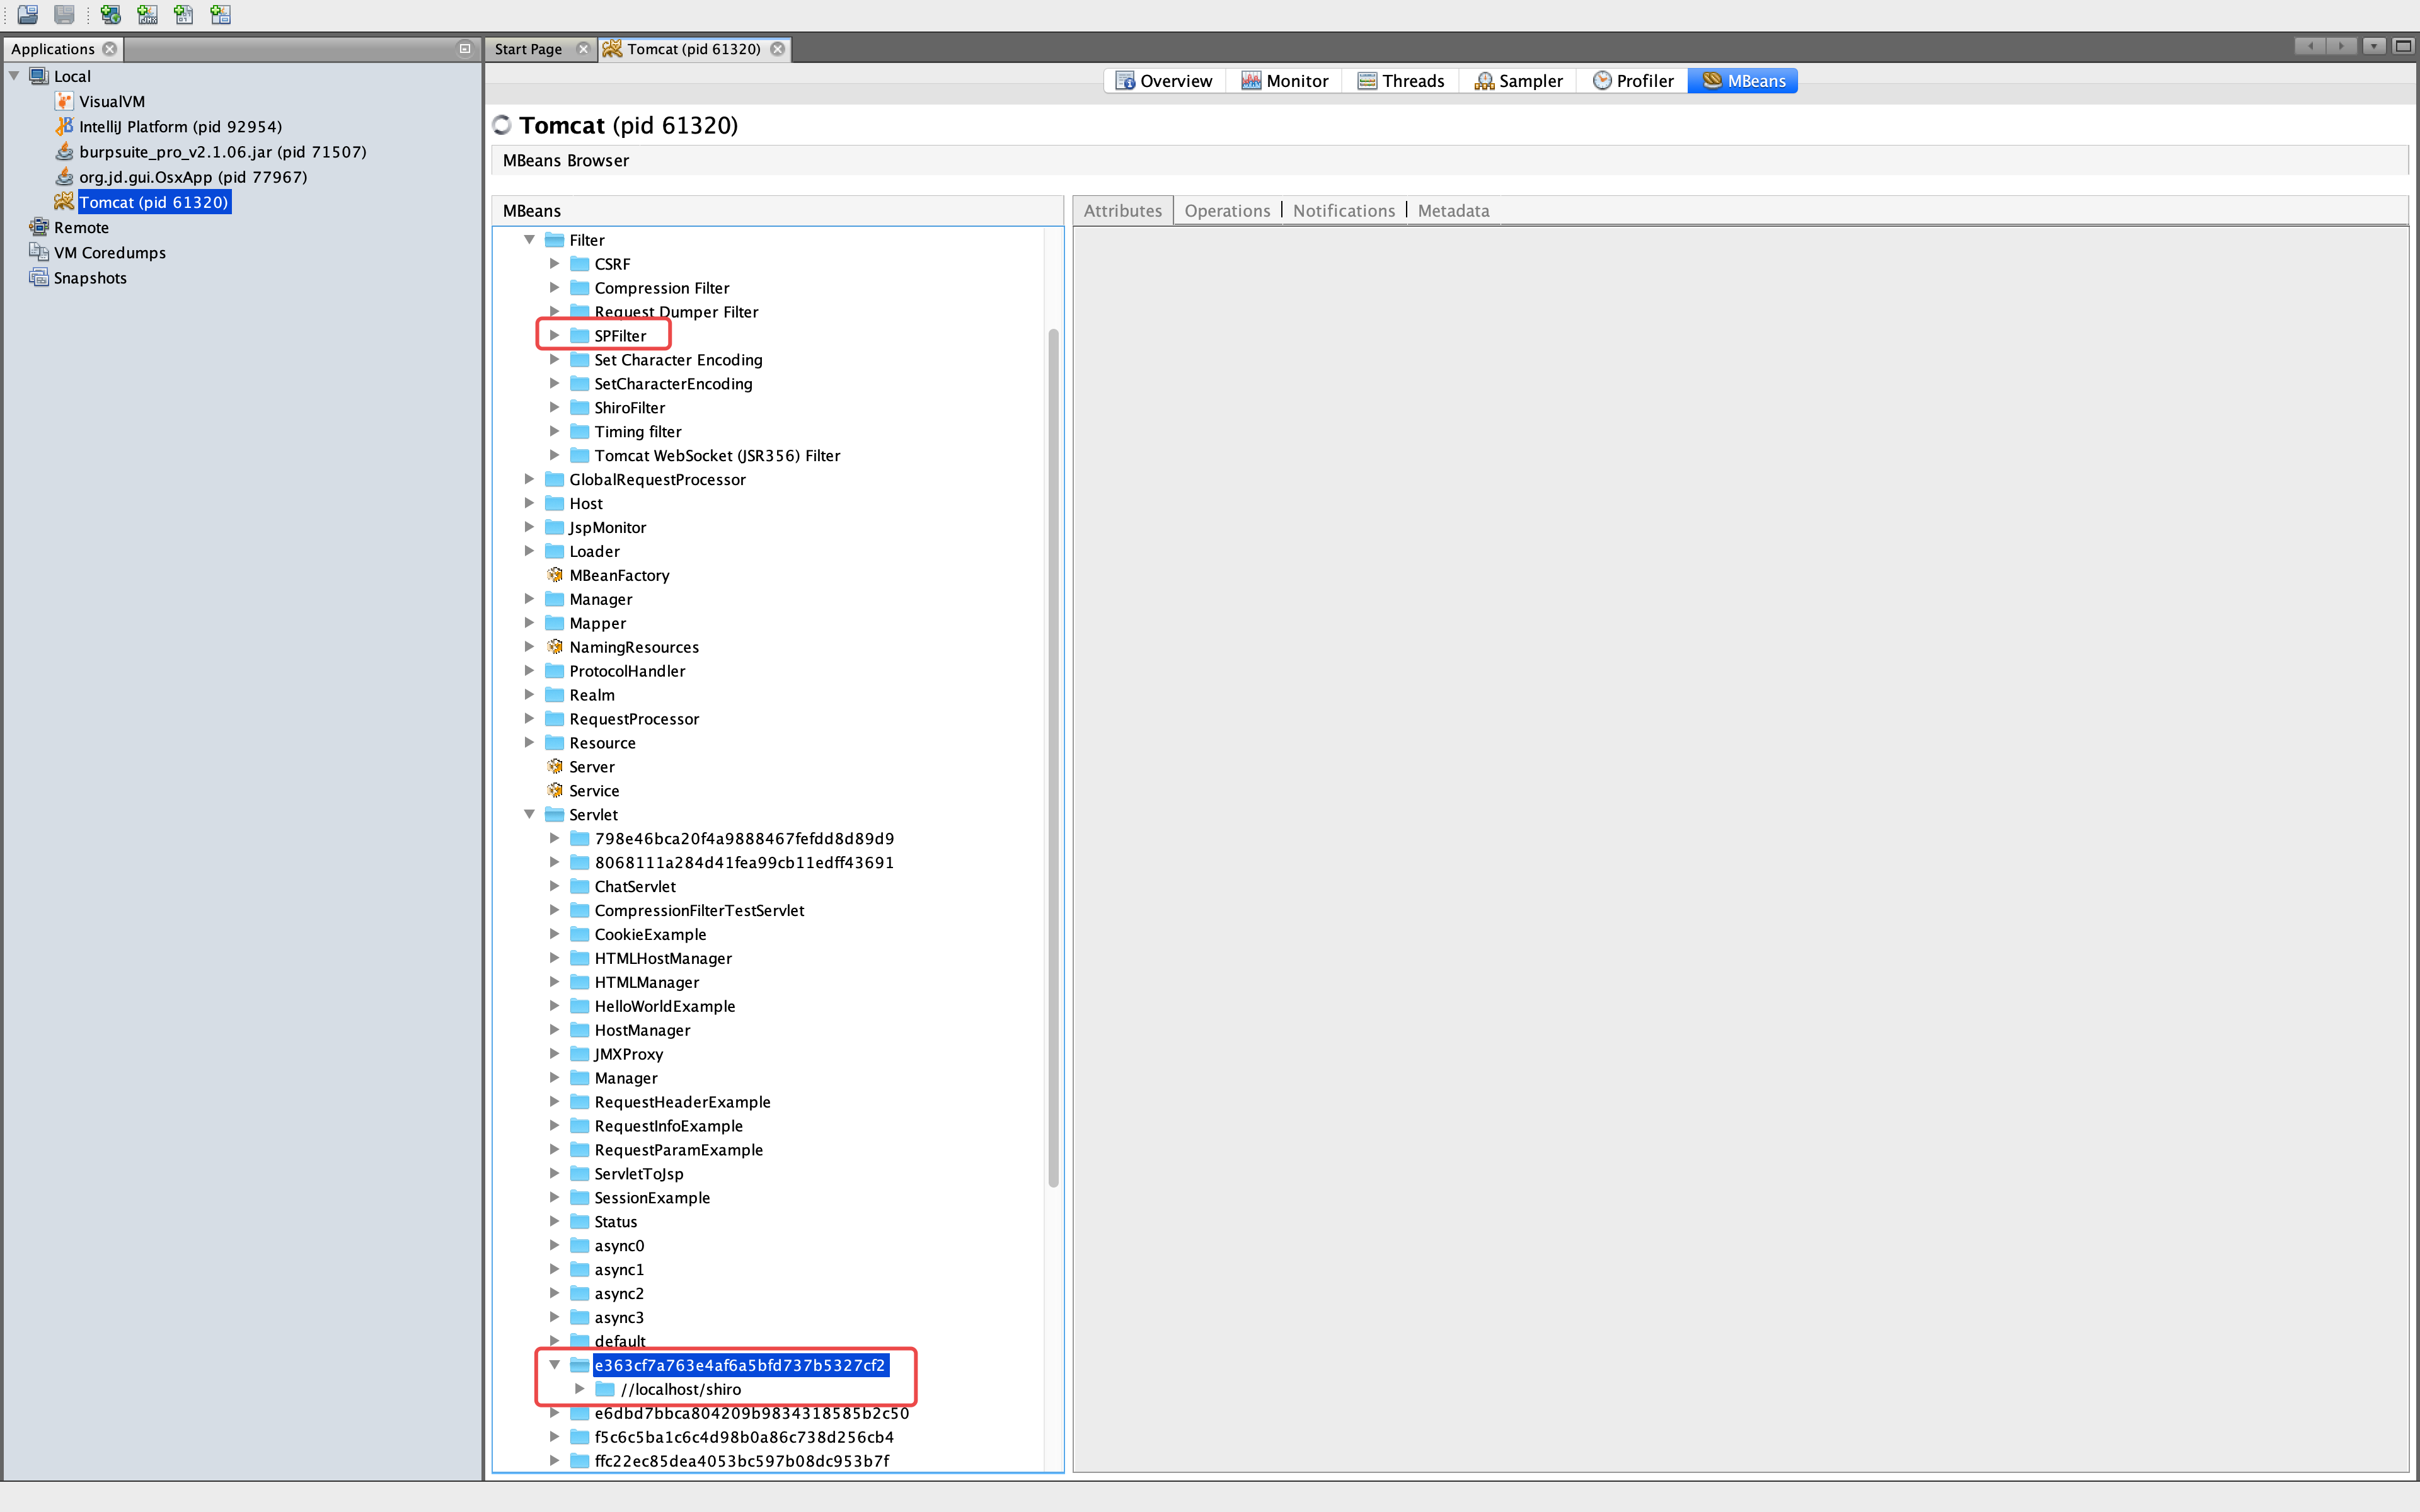The image size is (2420, 1512).
Task: Close the Start Page tab
Action: tap(584, 49)
